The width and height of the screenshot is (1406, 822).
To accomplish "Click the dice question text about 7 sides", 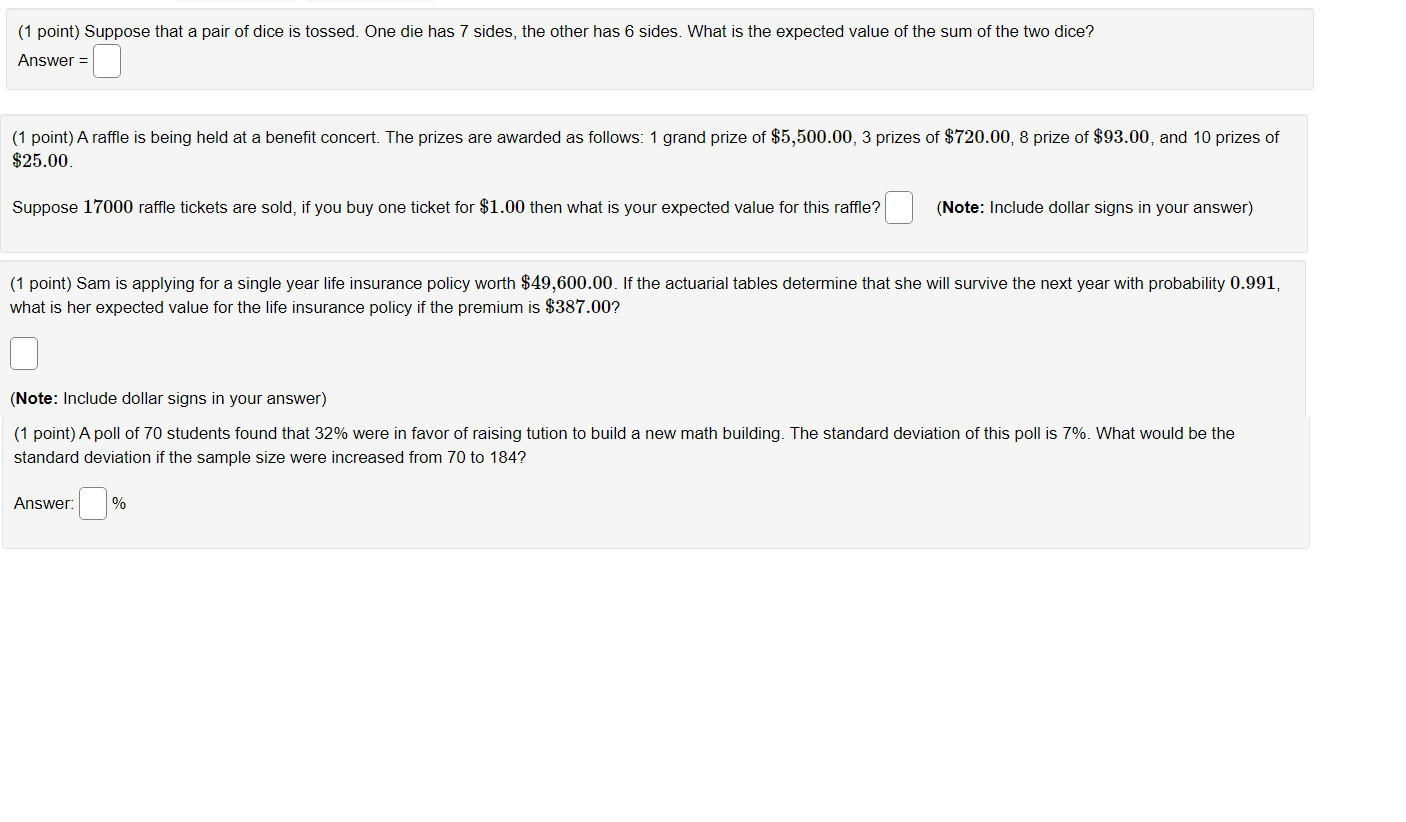I will 556,32.
